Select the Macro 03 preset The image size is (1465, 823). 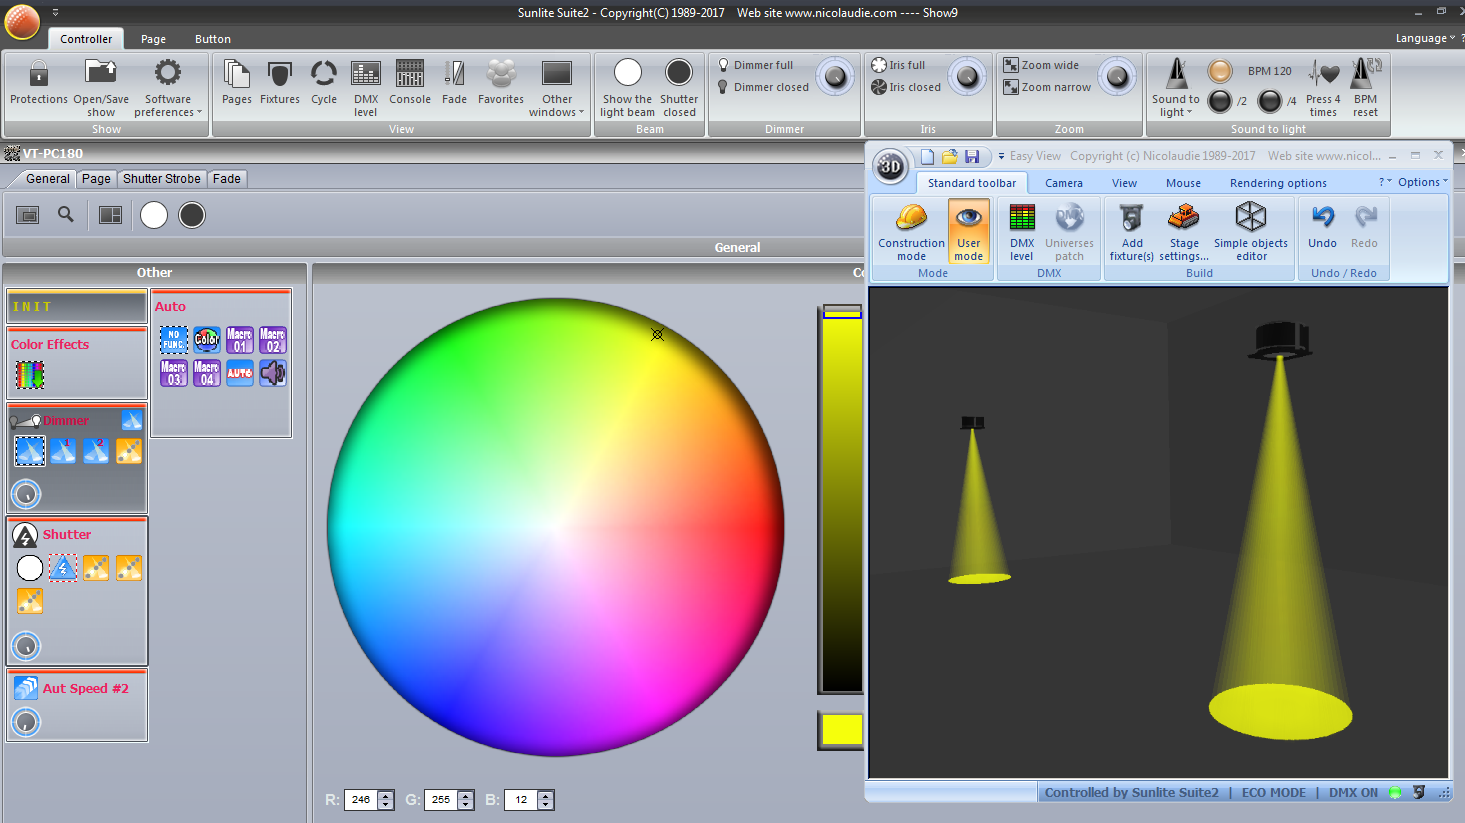point(174,373)
